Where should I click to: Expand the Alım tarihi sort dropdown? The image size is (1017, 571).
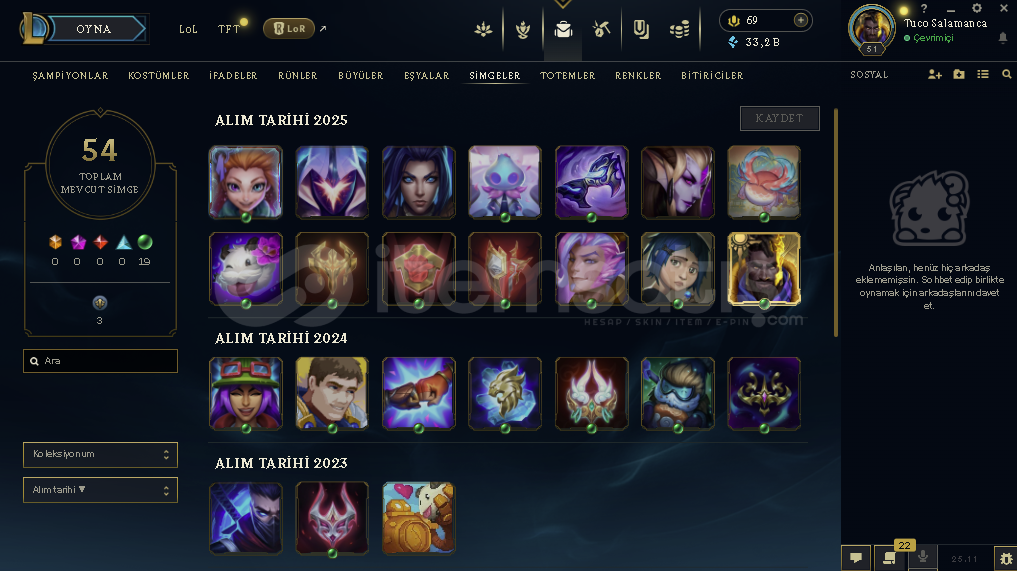[101, 490]
